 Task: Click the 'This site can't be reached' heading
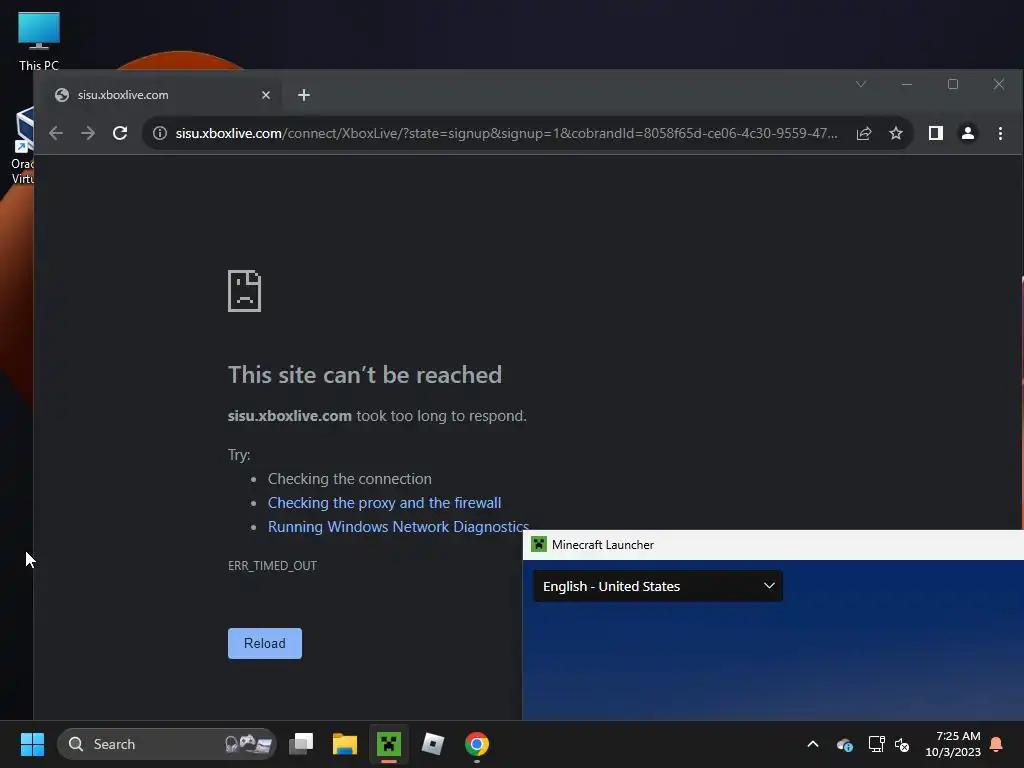click(x=365, y=375)
